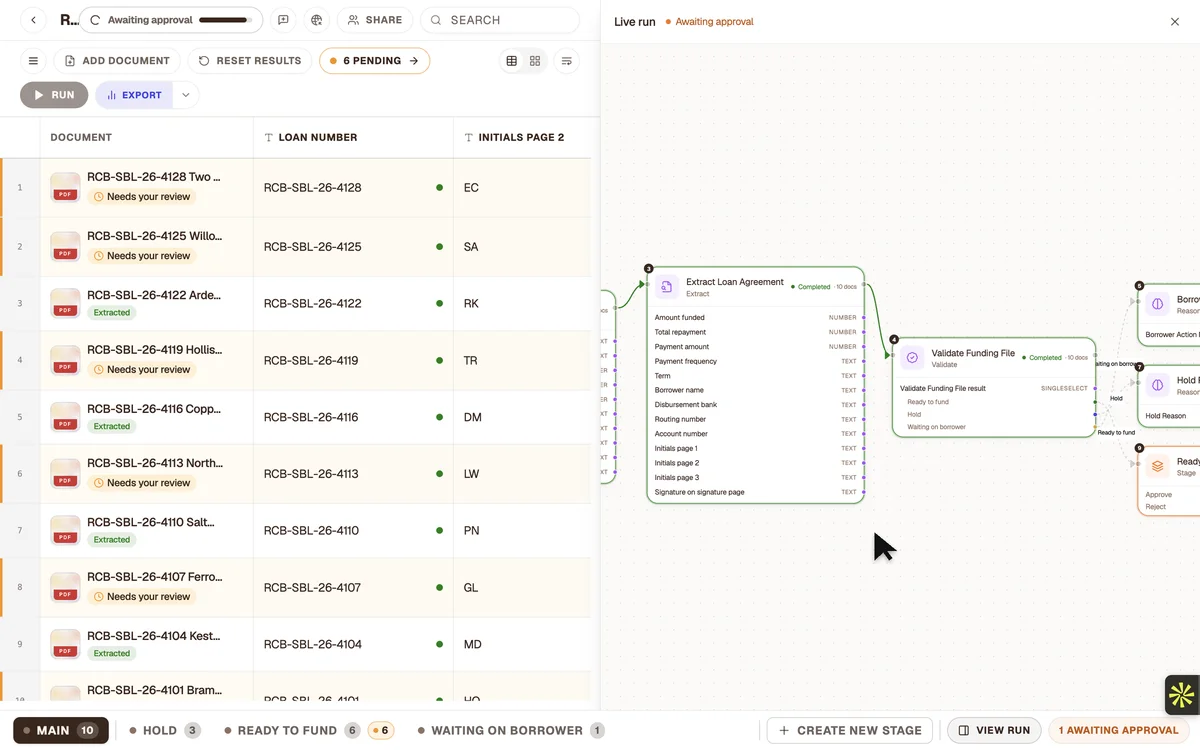1200x750 pixels.
Task: Open the Main stage tab
Action: click(59, 730)
